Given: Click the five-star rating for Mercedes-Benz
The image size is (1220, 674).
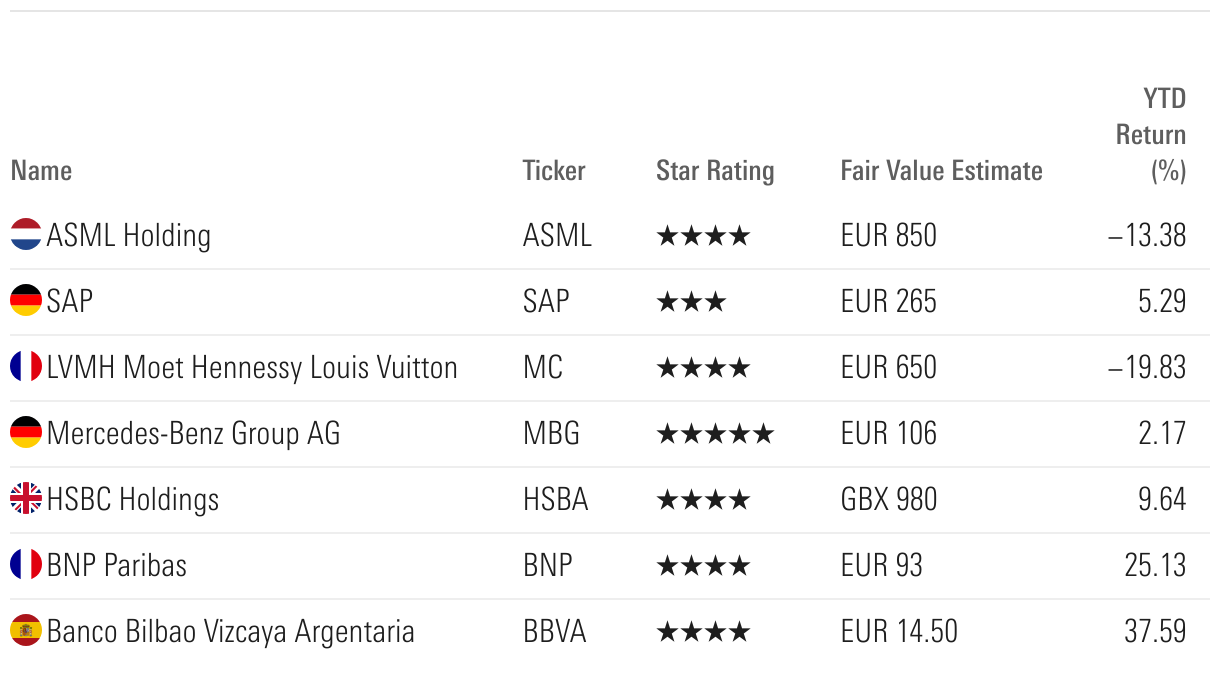Looking at the screenshot, I should 714,434.
